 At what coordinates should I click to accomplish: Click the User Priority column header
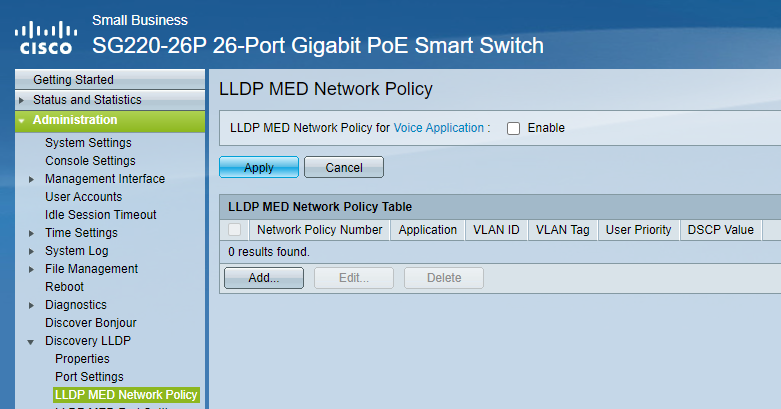tap(638, 230)
